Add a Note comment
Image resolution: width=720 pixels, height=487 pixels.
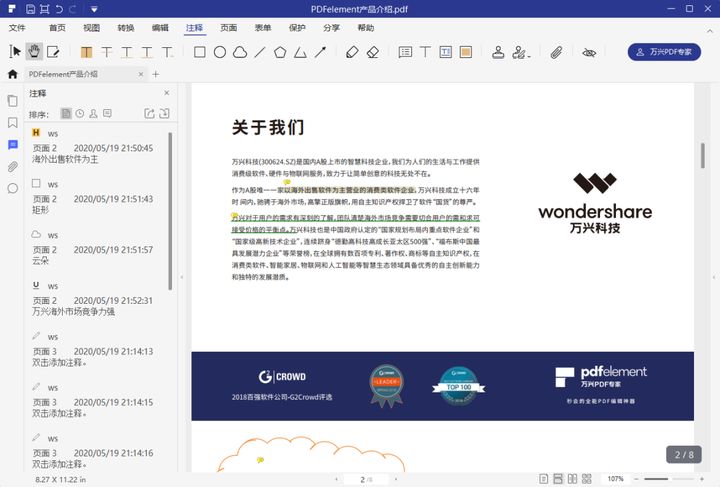[405, 52]
